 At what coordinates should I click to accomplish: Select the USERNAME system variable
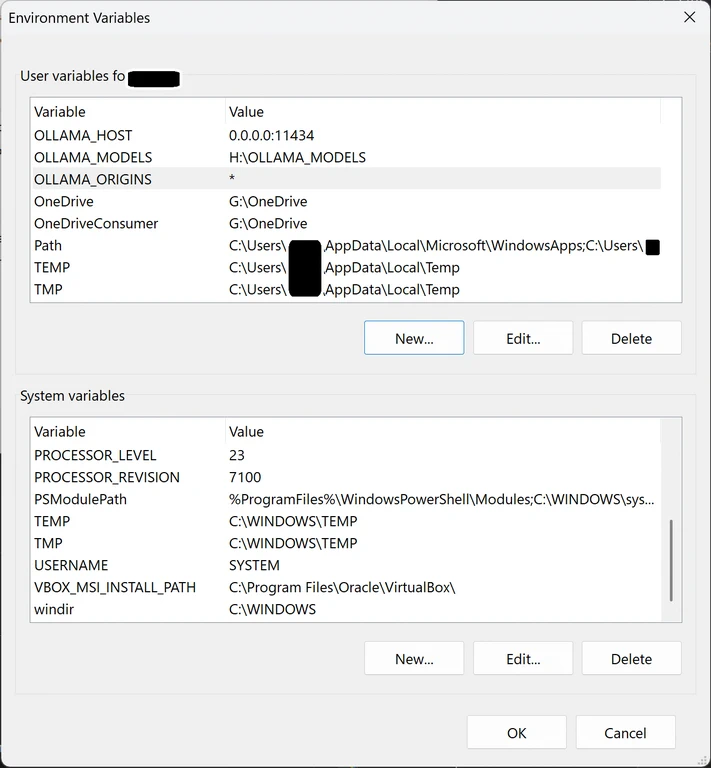coord(71,565)
